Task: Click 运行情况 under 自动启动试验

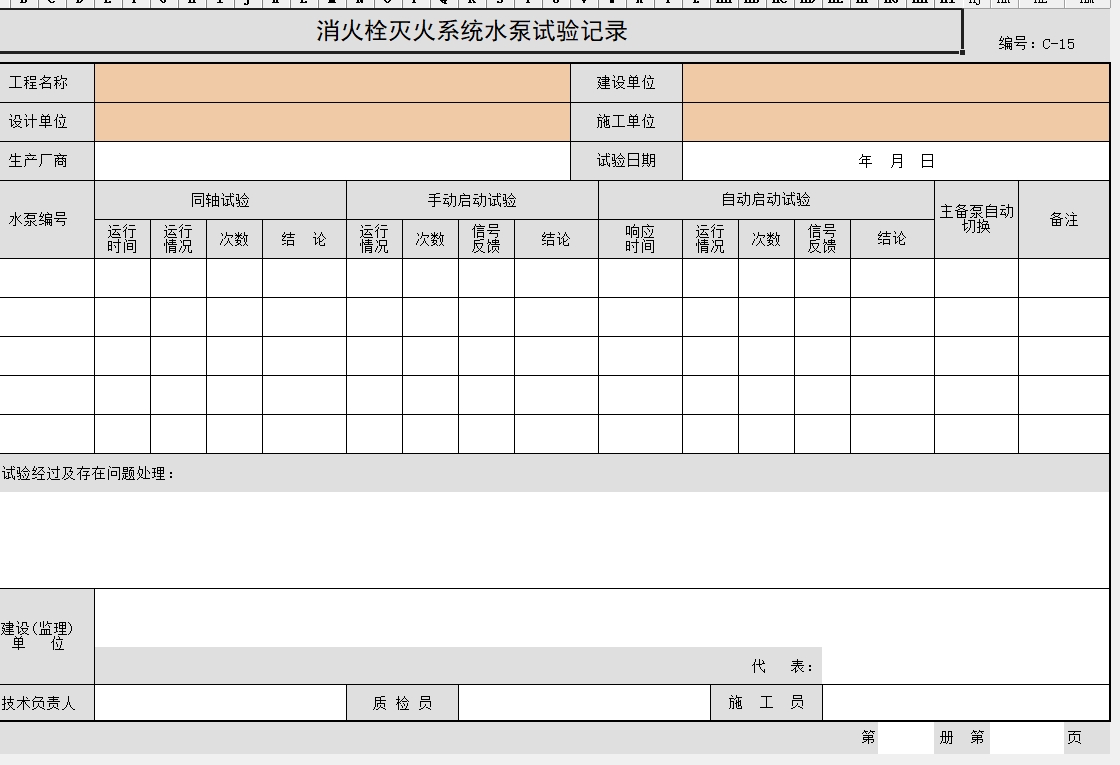Action: coord(710,239)
